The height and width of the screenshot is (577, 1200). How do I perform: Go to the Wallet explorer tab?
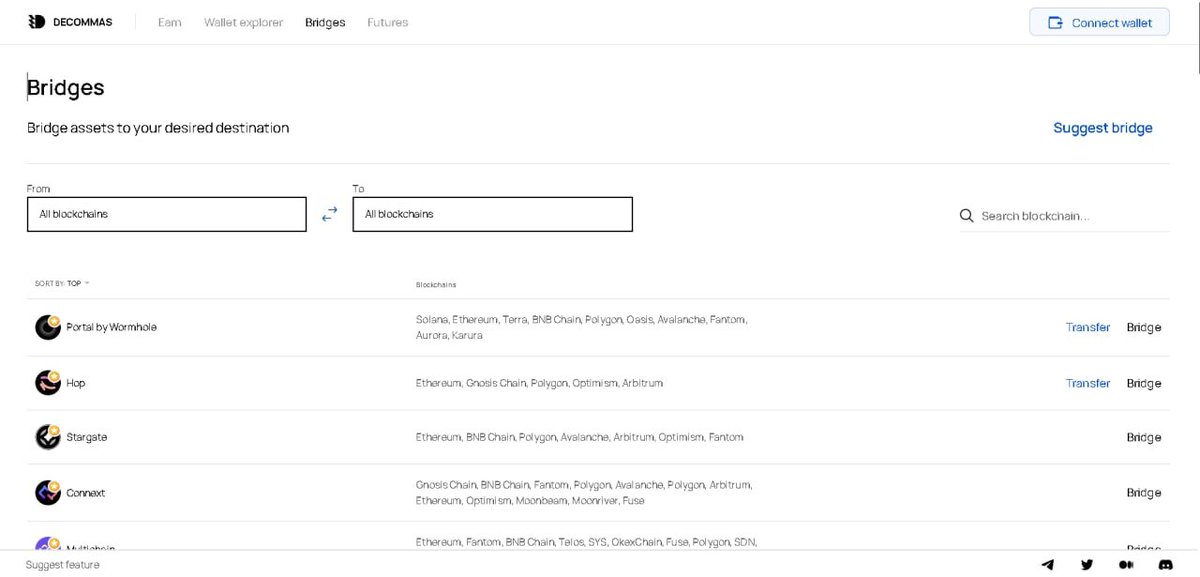point(243,22)
